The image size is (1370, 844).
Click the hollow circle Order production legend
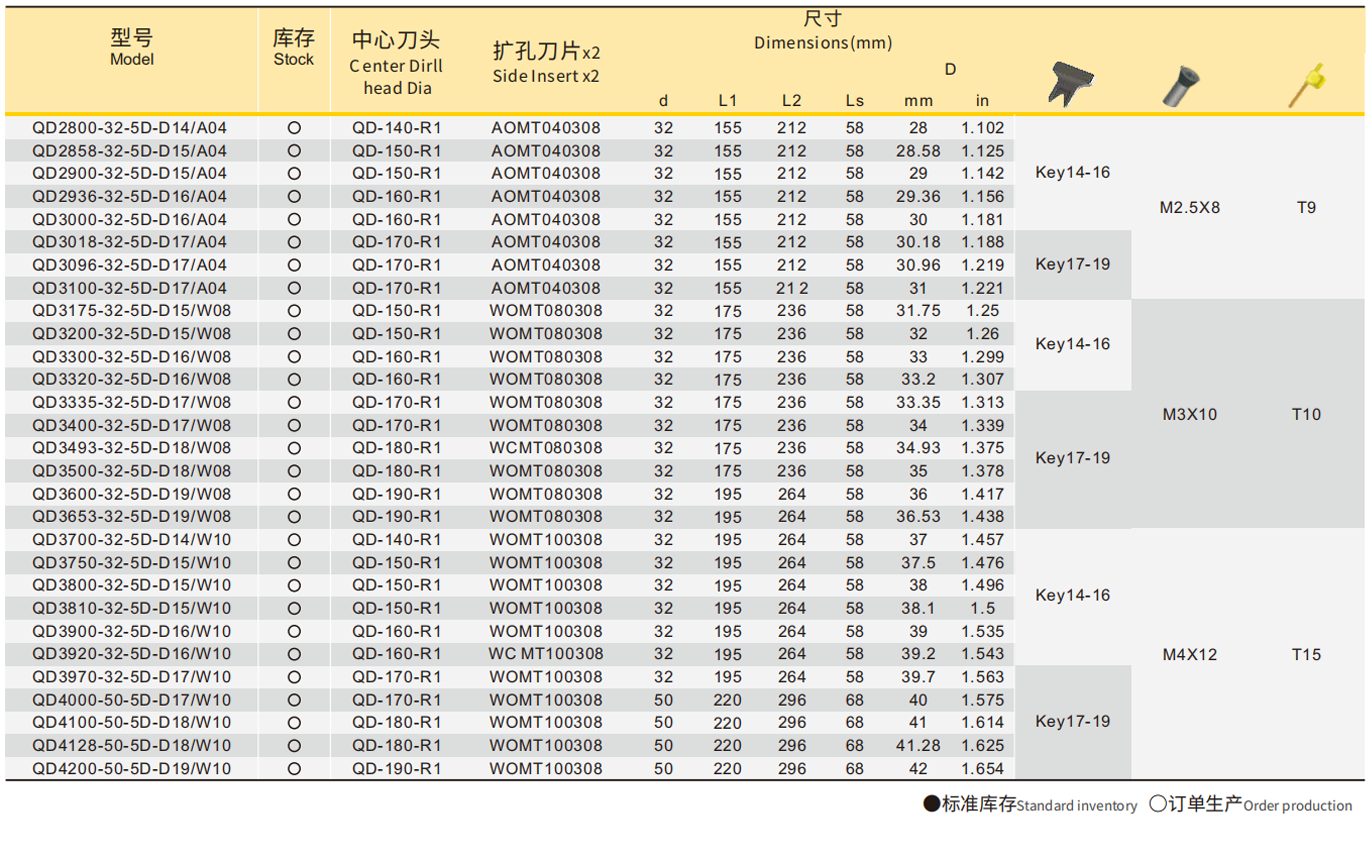point(1157,804)
